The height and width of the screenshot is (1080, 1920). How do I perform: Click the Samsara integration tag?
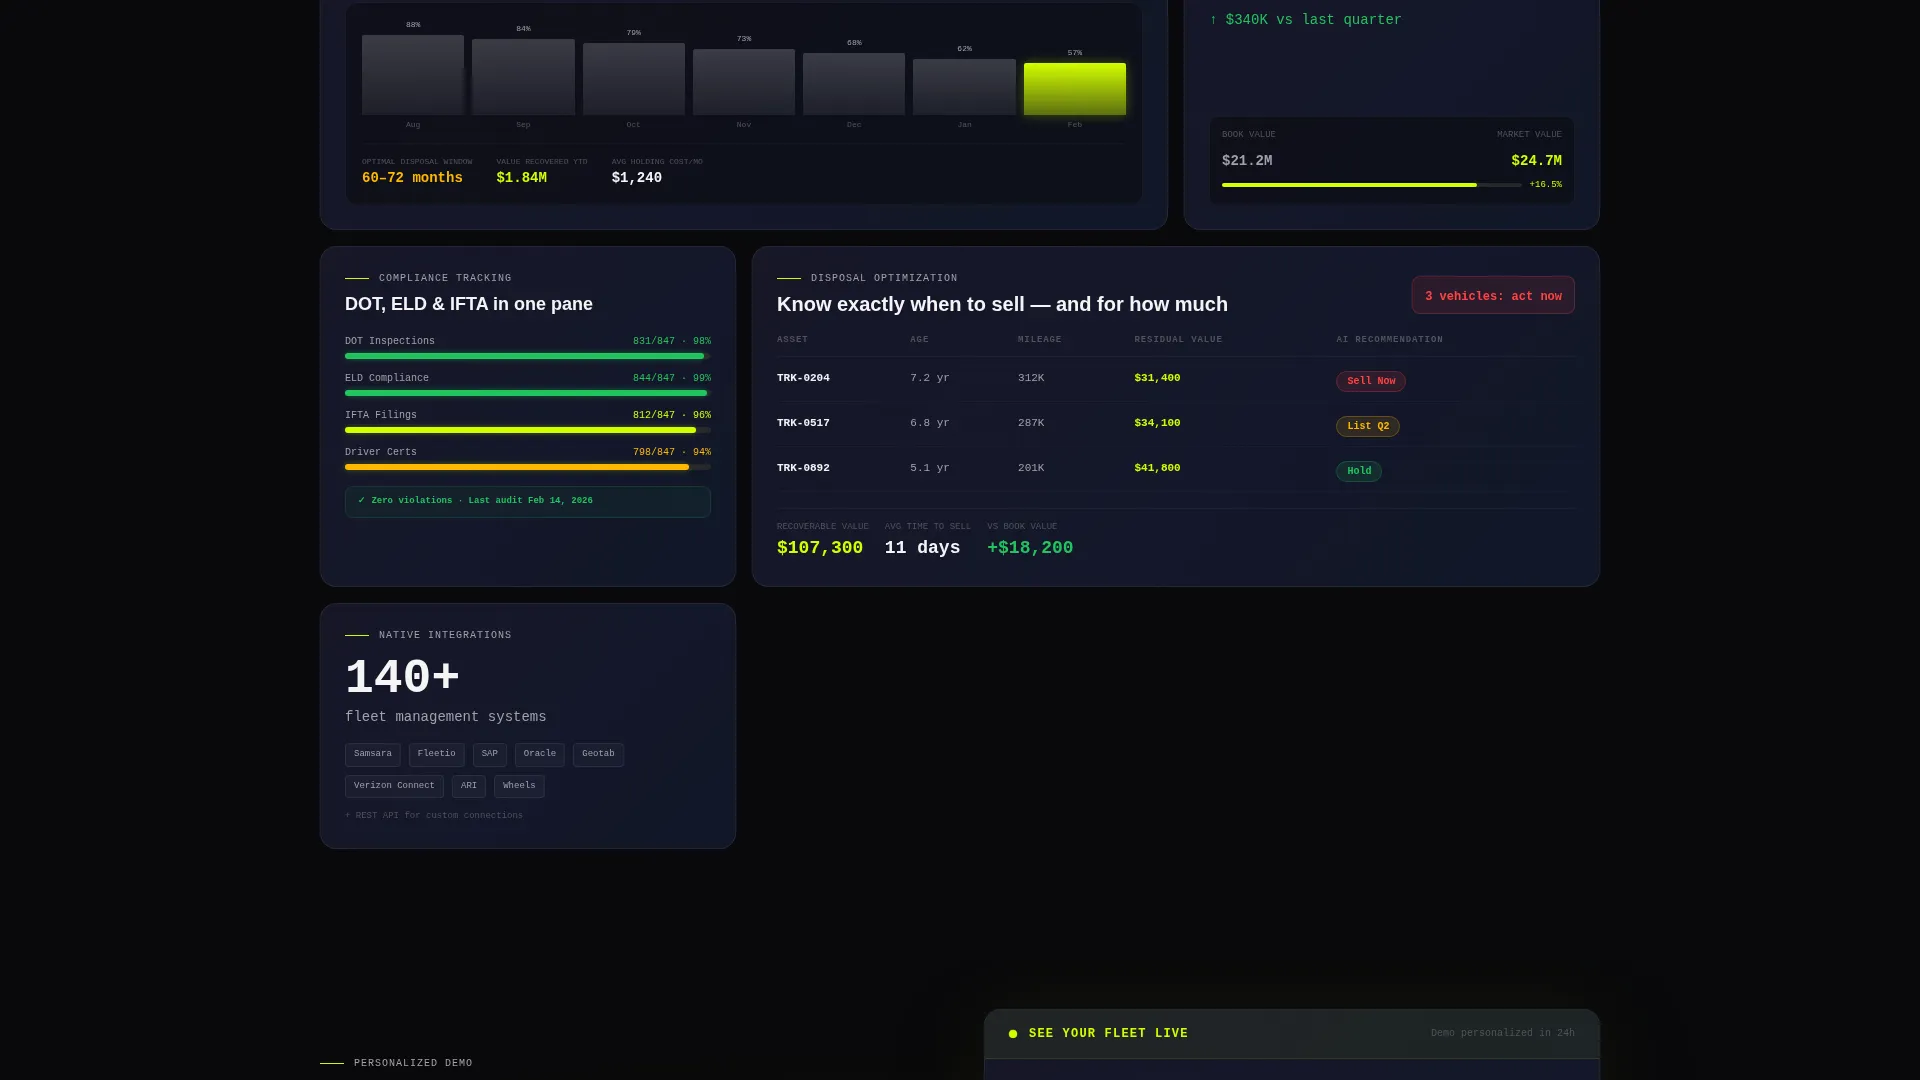tap(373, 754)
